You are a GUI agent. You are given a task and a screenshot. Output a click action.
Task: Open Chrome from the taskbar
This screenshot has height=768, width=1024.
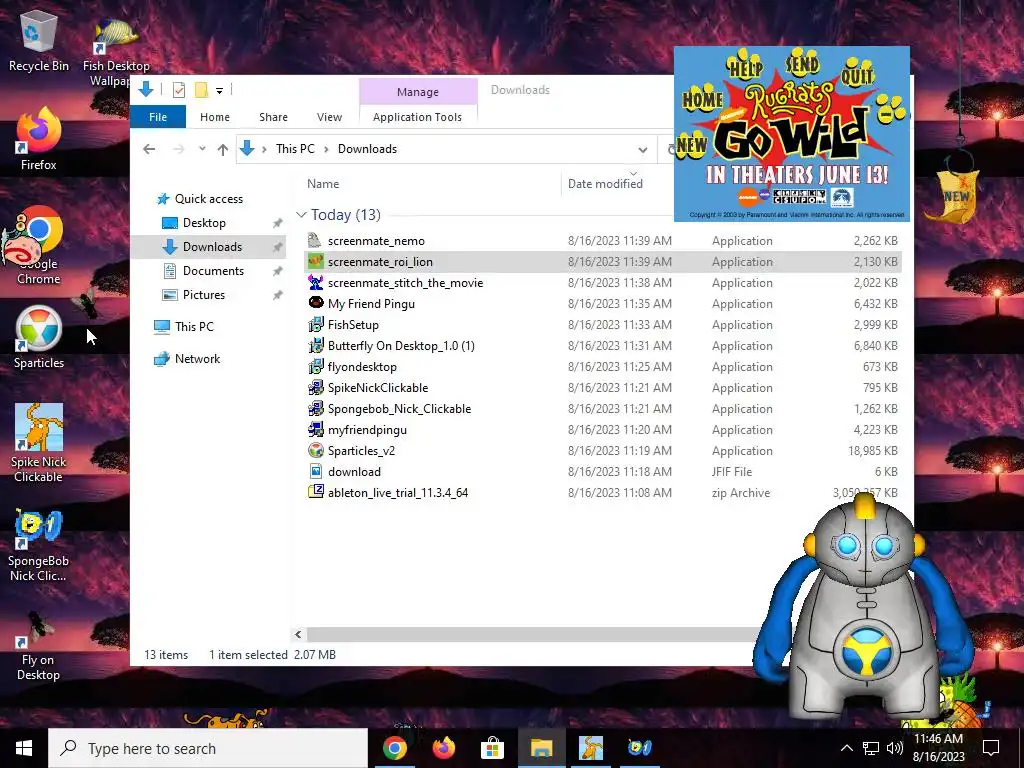(x=394, y=748)
